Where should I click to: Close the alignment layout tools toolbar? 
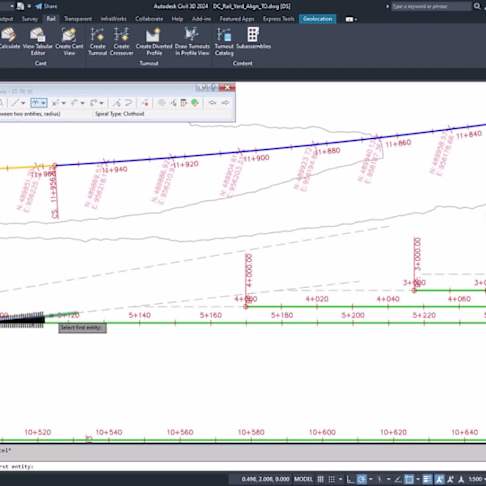[x=228, y=87]
